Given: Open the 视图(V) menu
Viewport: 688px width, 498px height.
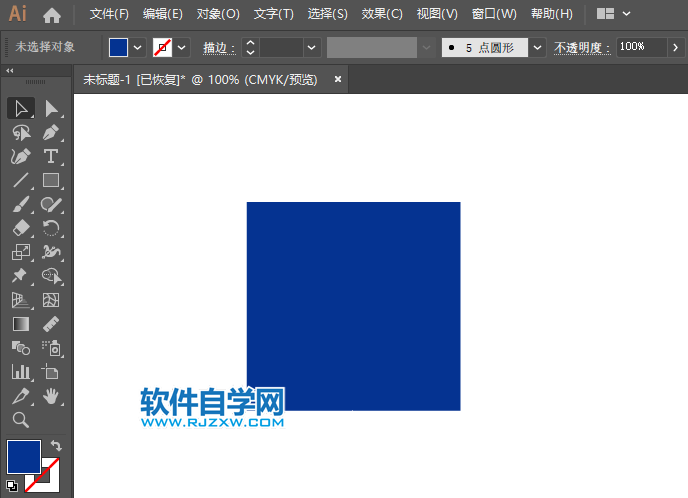Looking at the screenshot, I should coord(437,14).
